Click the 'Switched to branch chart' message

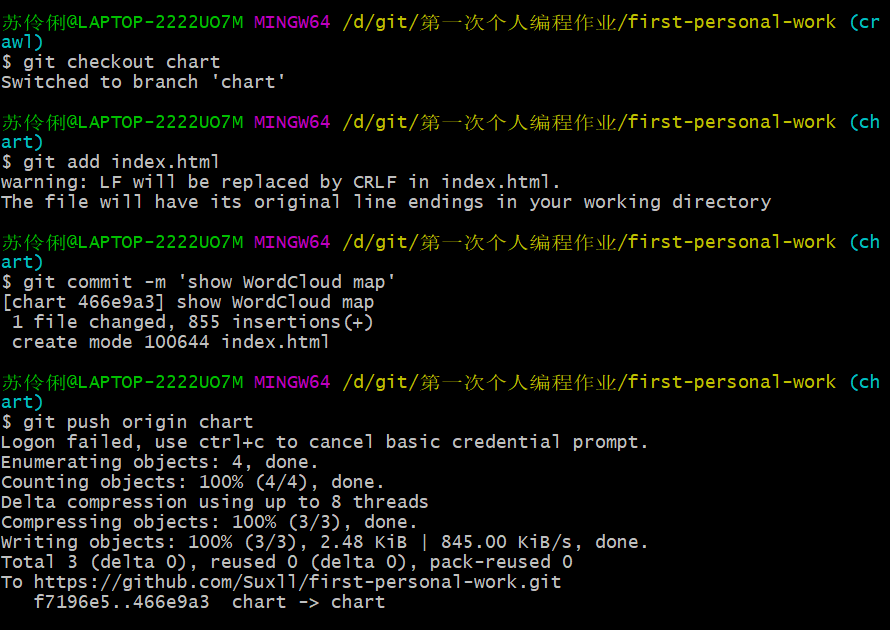142,82
